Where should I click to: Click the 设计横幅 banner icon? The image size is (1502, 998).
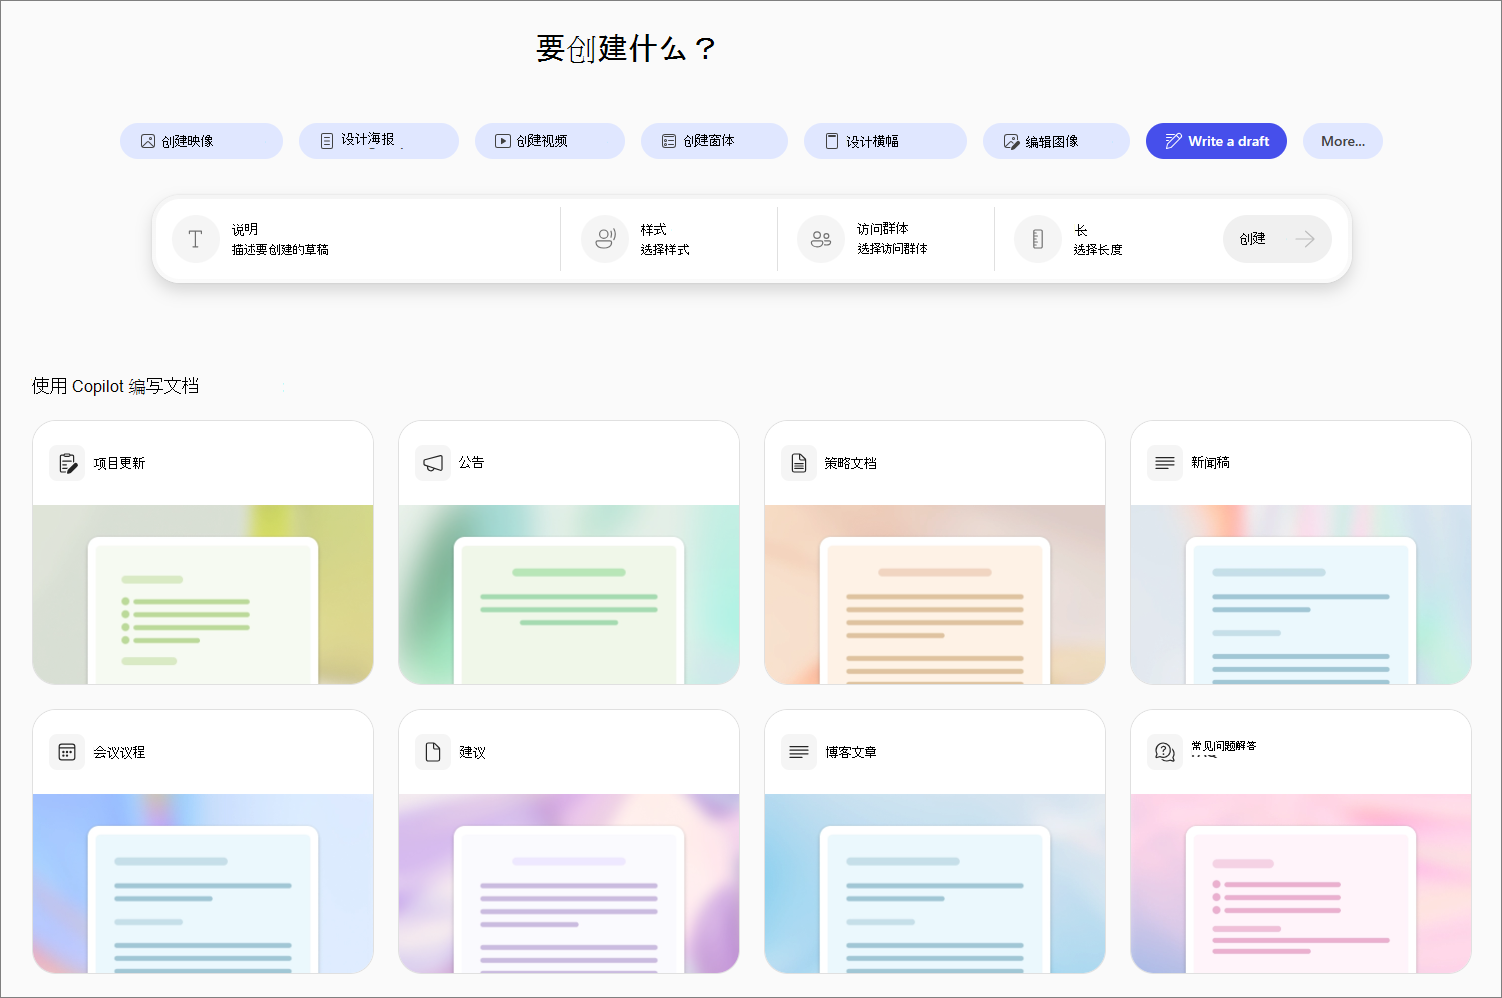pyautogui.click(x=832, y=141)
